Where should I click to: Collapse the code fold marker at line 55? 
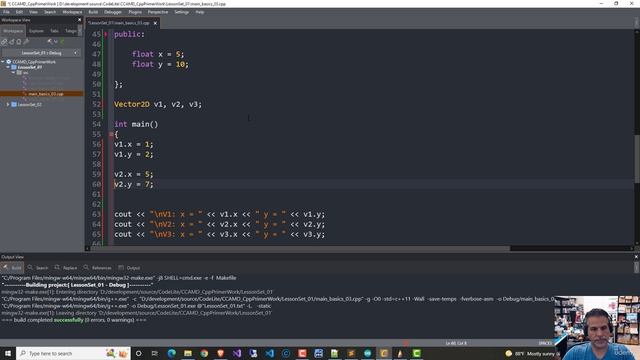pos(111,134)
